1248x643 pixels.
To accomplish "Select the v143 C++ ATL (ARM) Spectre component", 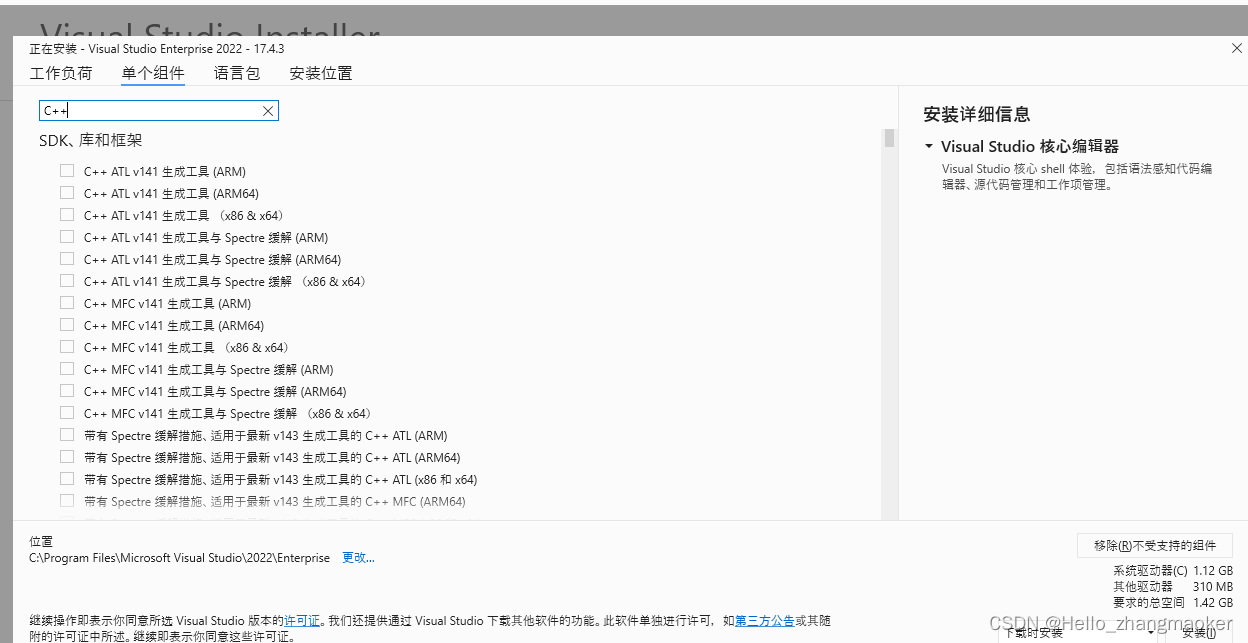I will click(66, 434).
